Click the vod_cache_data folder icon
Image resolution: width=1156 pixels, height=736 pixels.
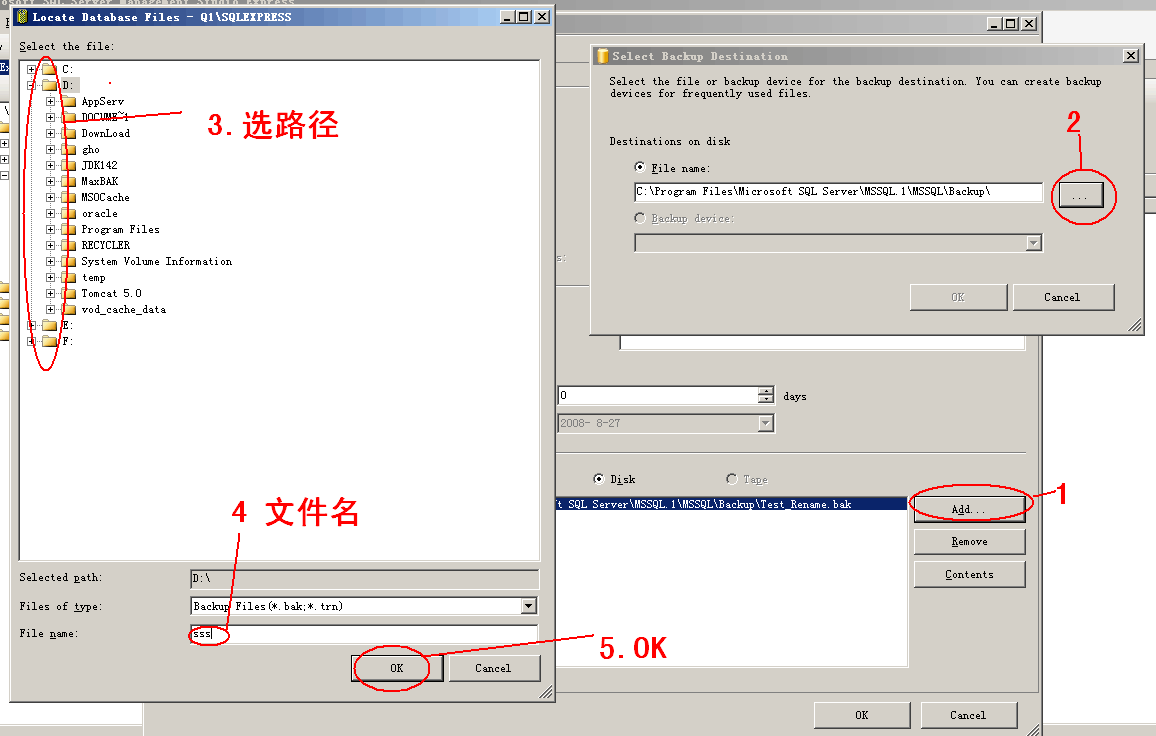[x=69, y=310]
